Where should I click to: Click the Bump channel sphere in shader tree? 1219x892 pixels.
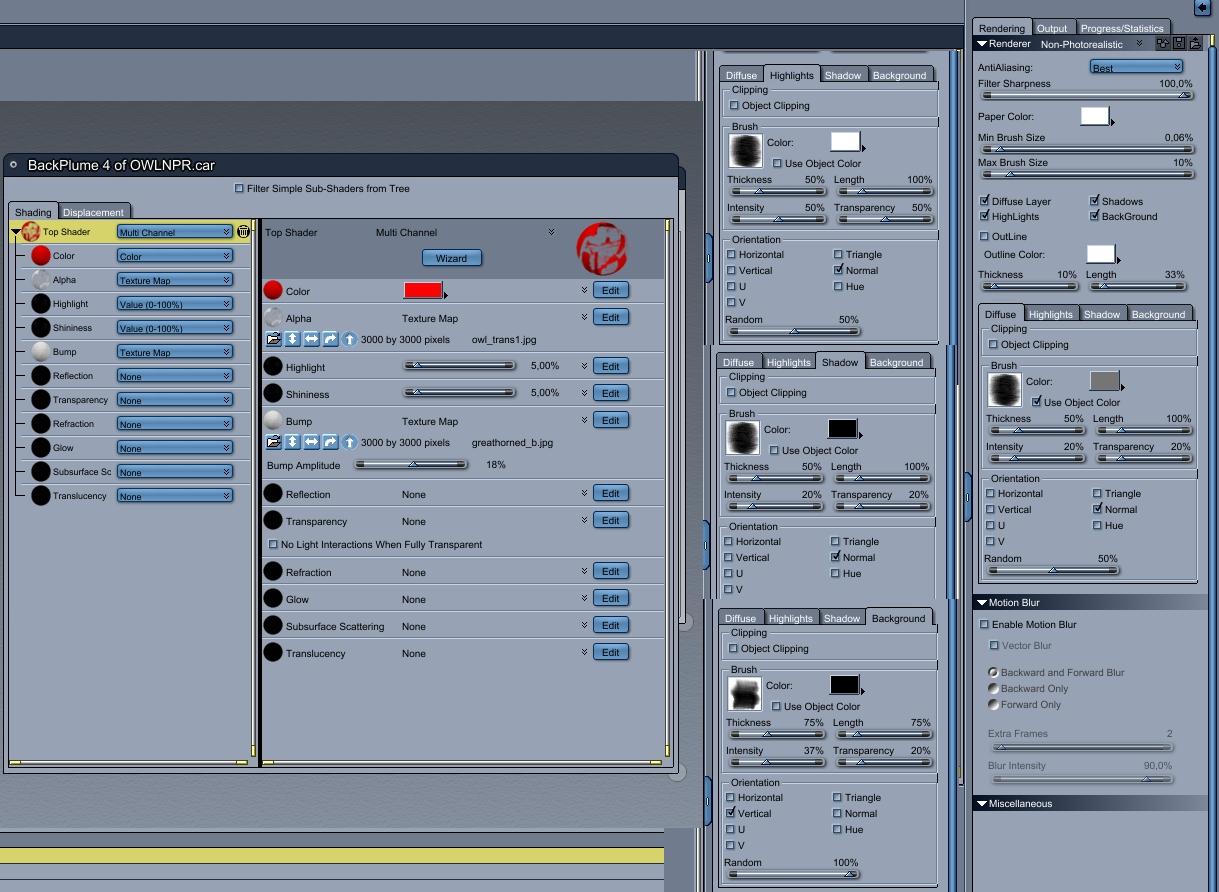[41, 352]
